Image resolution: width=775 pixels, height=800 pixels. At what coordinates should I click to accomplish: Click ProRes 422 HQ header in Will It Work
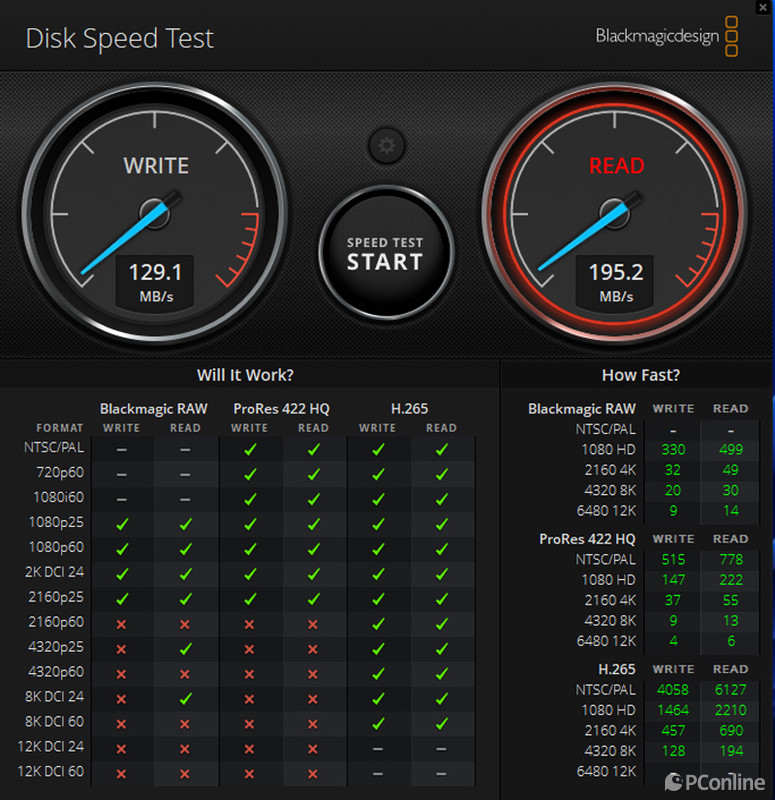coord(281,408)
